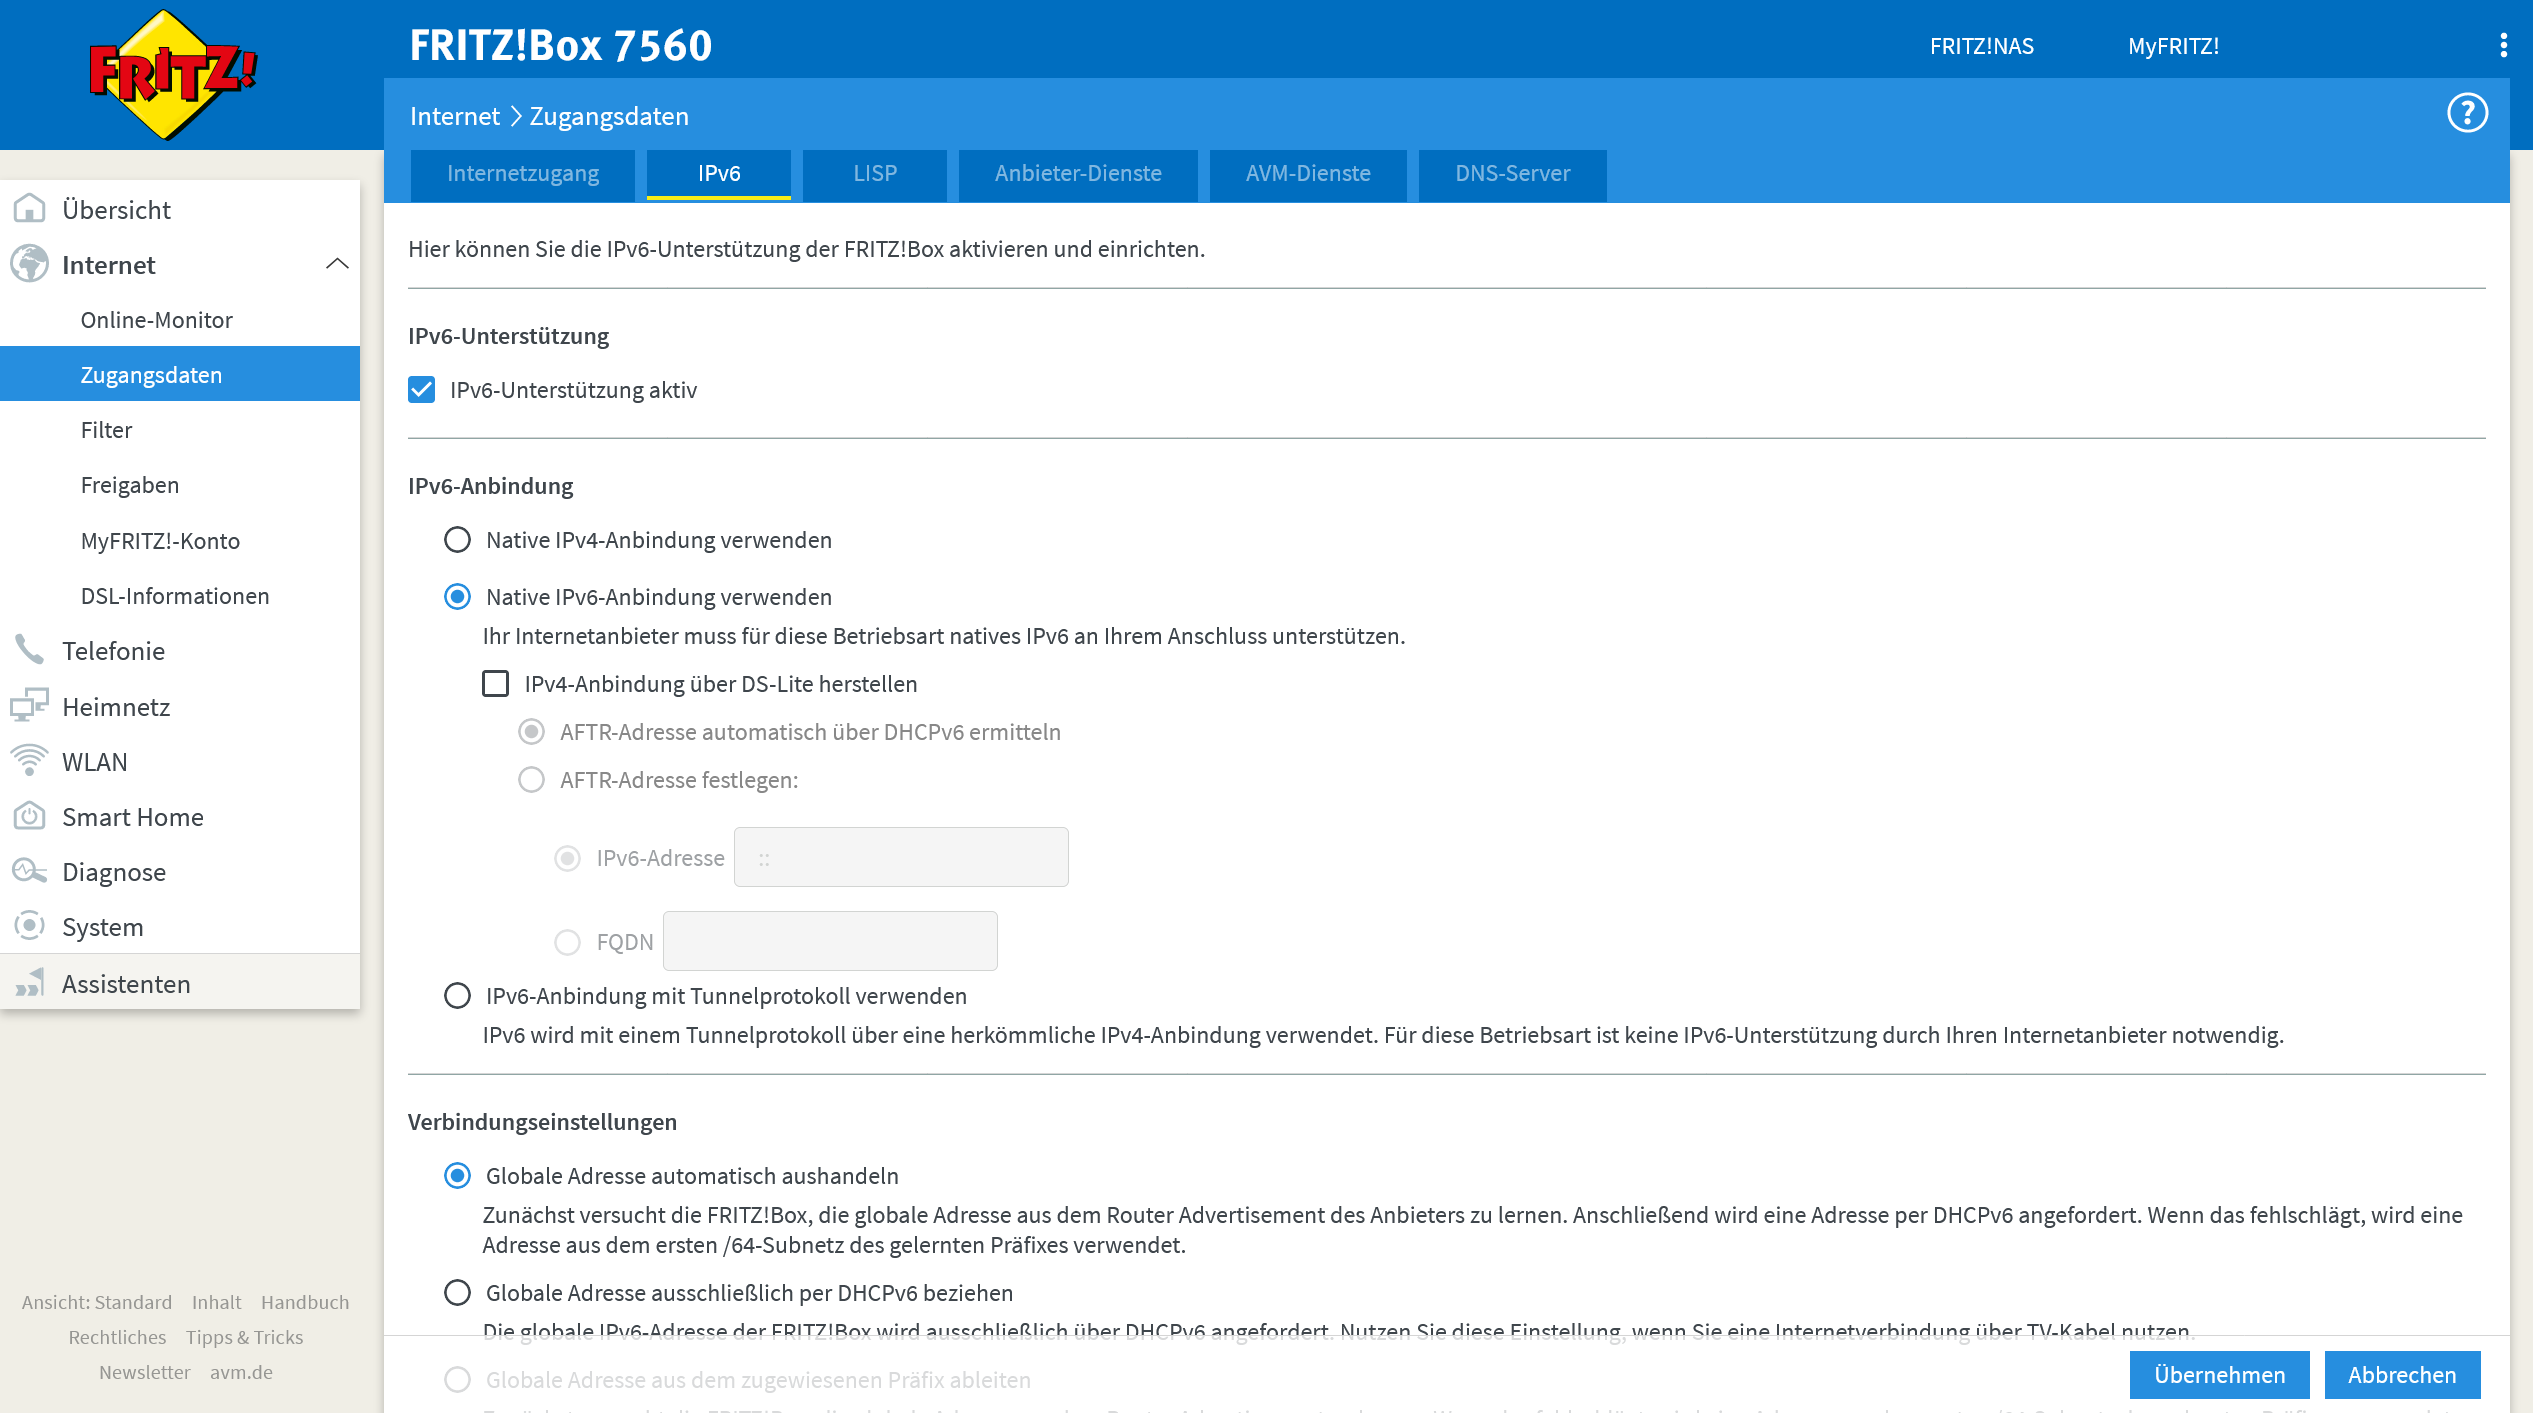Open the MyFRITZ! link in header
This screenshot has width=2533, height=1413.
2173,46
